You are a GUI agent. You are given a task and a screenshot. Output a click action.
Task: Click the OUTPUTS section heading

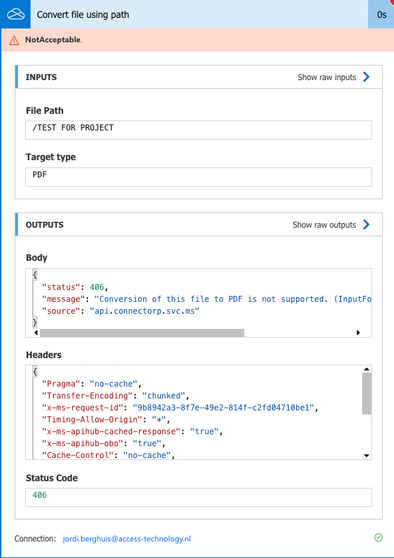[x=44, y=225]
